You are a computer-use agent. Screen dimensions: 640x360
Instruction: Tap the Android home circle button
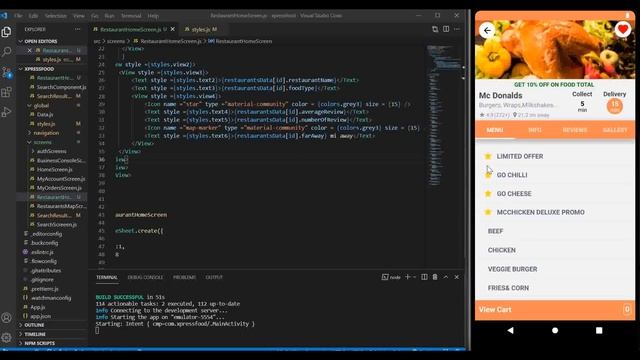click(555, 330)
